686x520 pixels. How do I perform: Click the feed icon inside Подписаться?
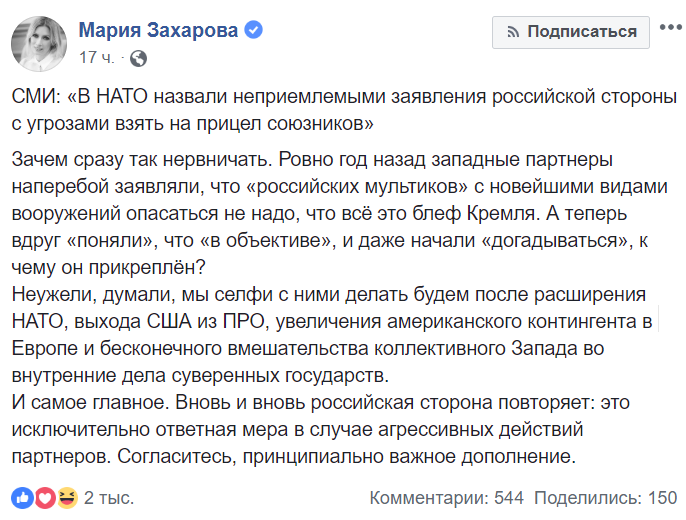coord(511,32)
